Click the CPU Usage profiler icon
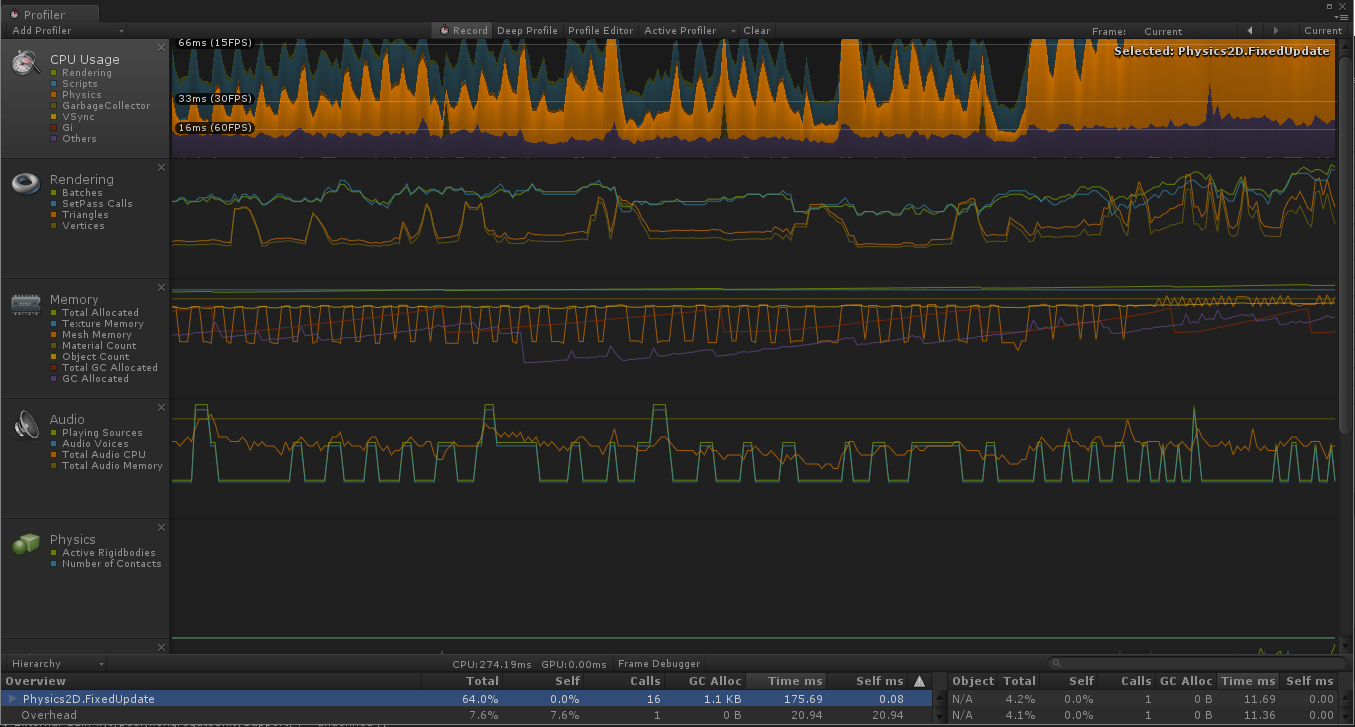The height and width of the screenshot is (727, 1355). pyautogui.click(x=25, y=62)
